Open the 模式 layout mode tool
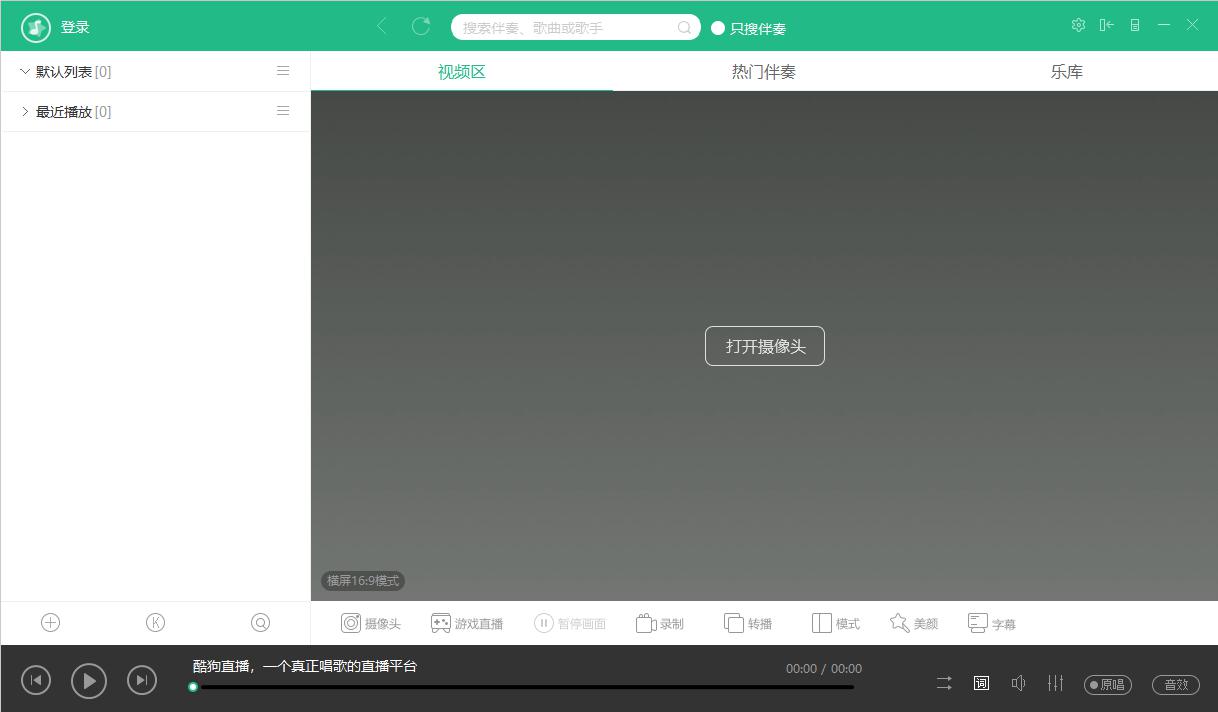Viewport: 1218px width, 712px height. point(836,623)
